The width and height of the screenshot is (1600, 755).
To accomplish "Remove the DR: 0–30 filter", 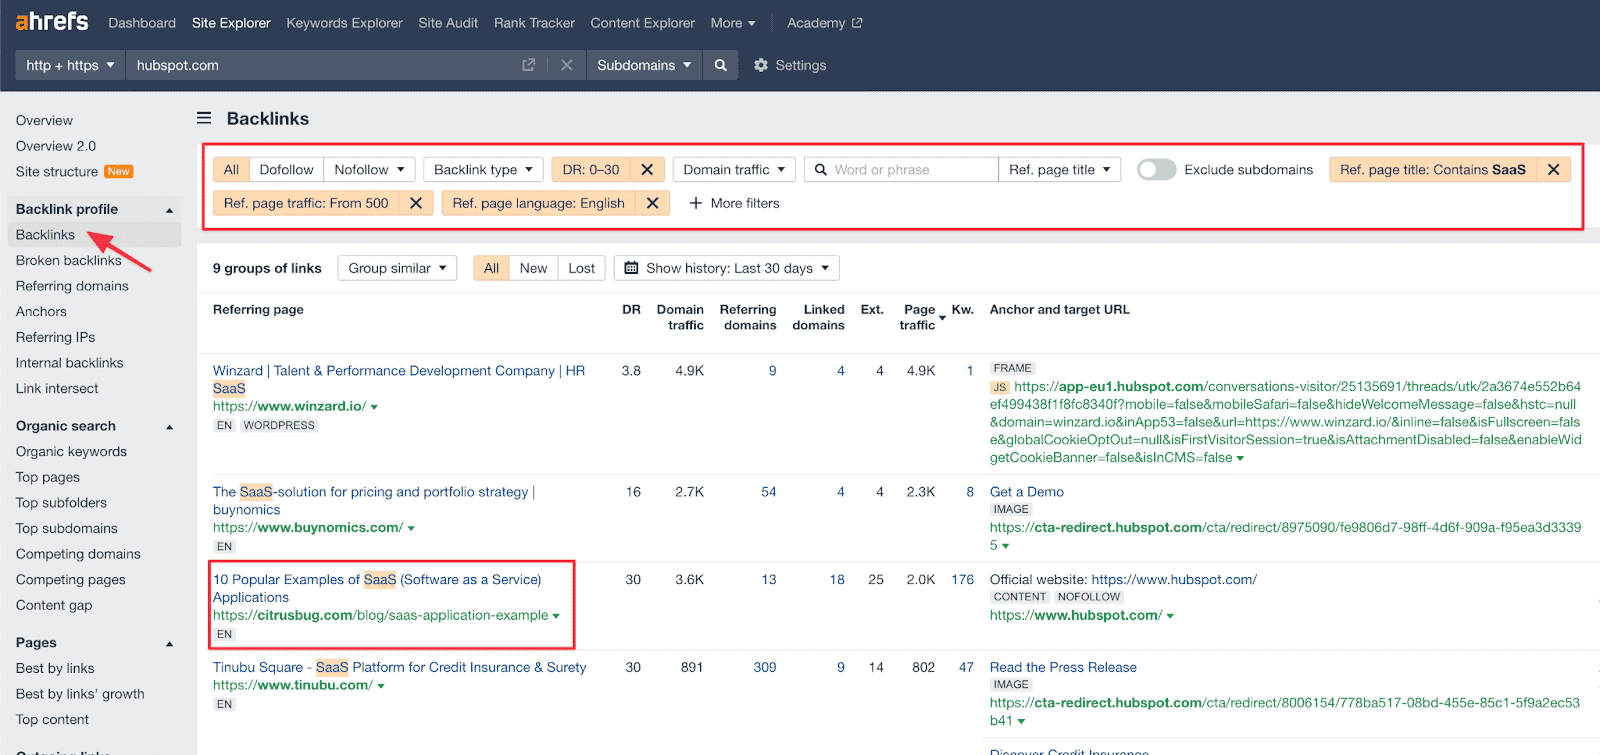I will click(647, 170).
